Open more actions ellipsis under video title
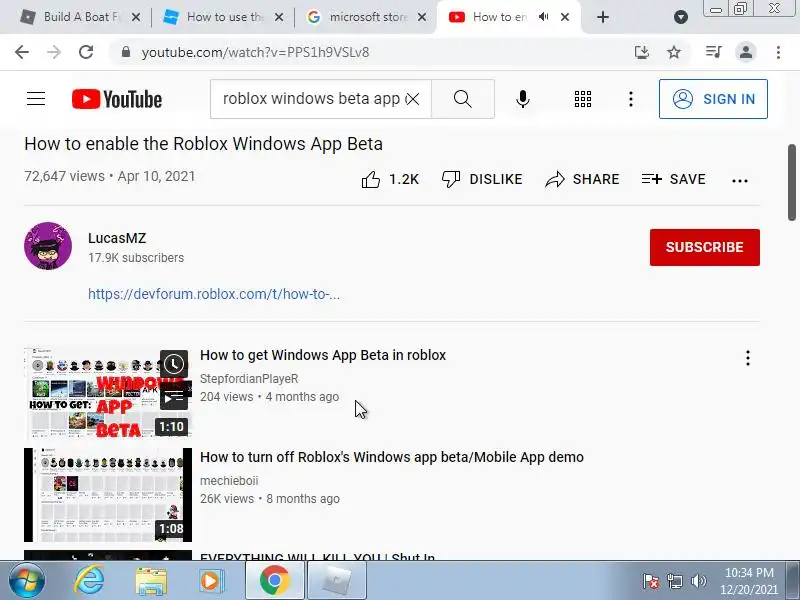The width and height of the screenshot is (800, 600). [x=740, y=181]
